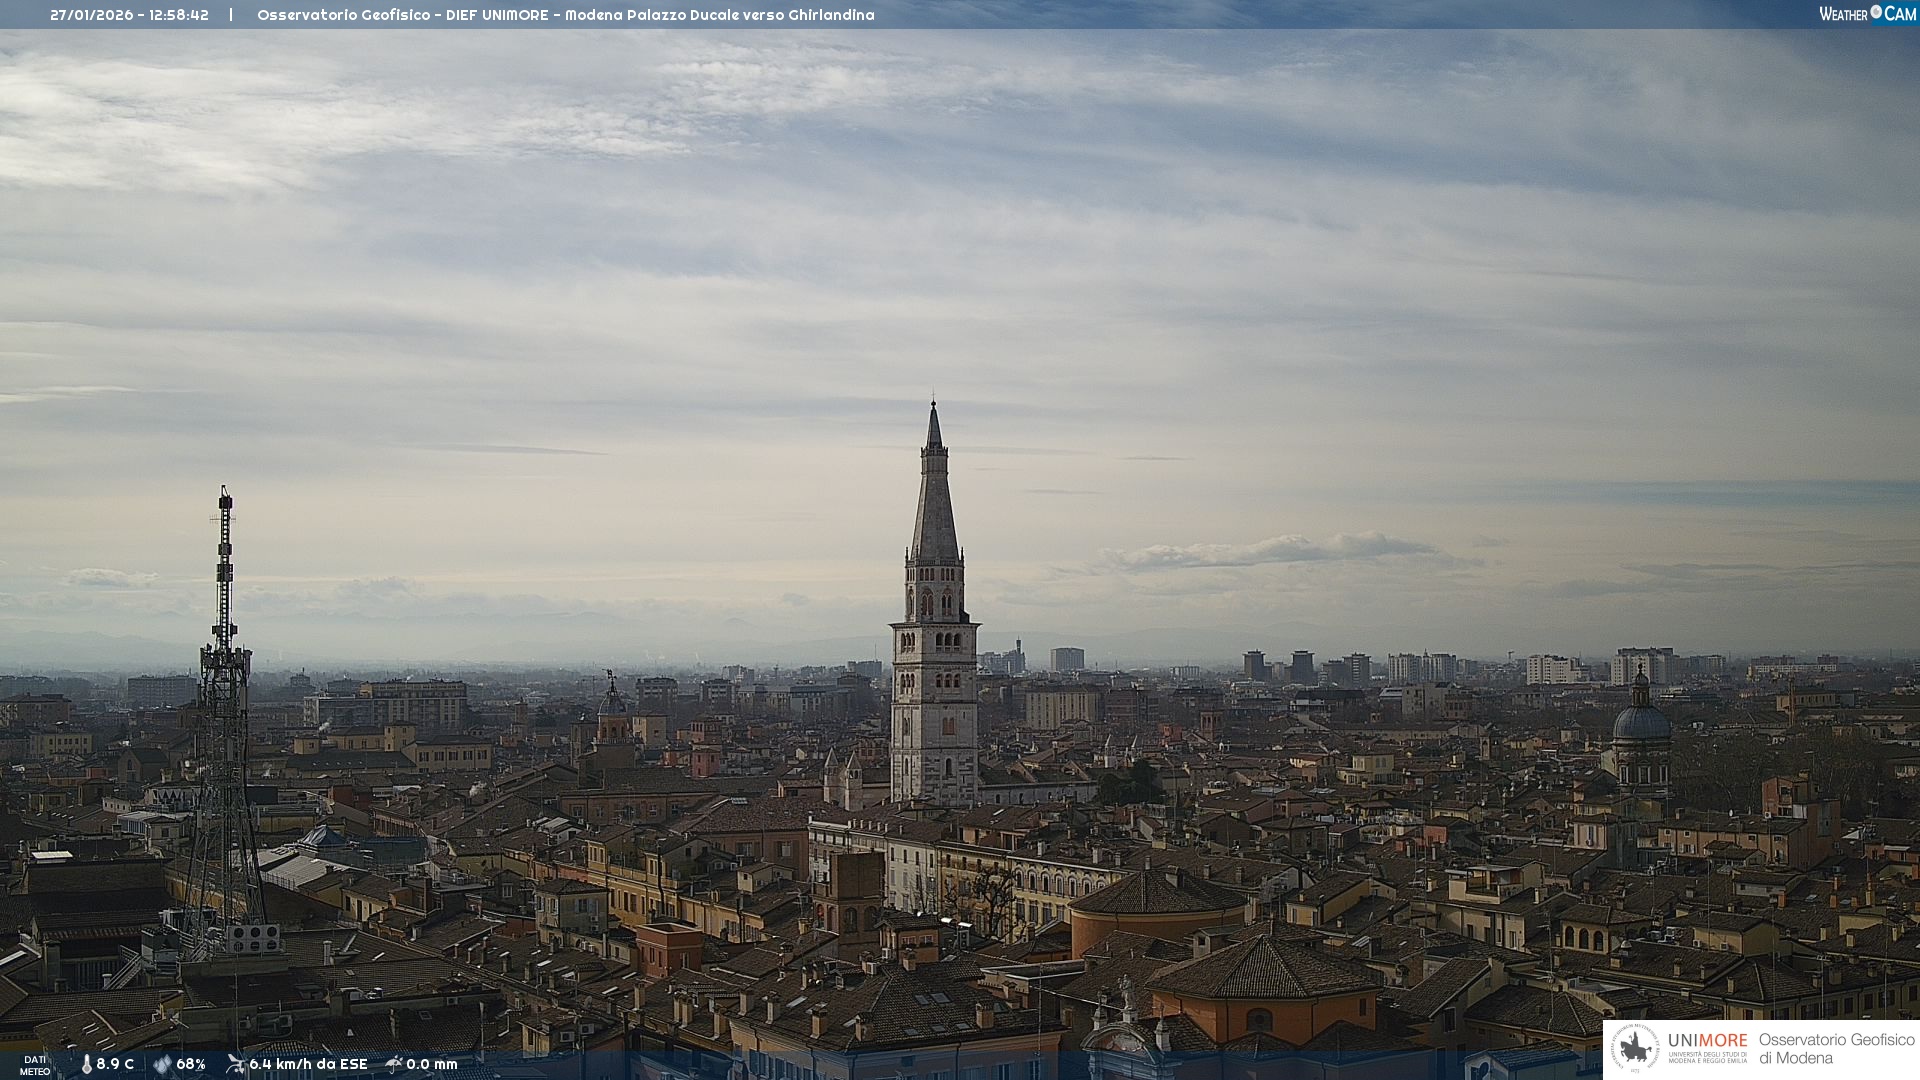The width and height of the screenshot is (1920, 1080).
Task: Click the UNIMORE wordmark text
Action: pyautogui.click(x=1707, y=1041)
